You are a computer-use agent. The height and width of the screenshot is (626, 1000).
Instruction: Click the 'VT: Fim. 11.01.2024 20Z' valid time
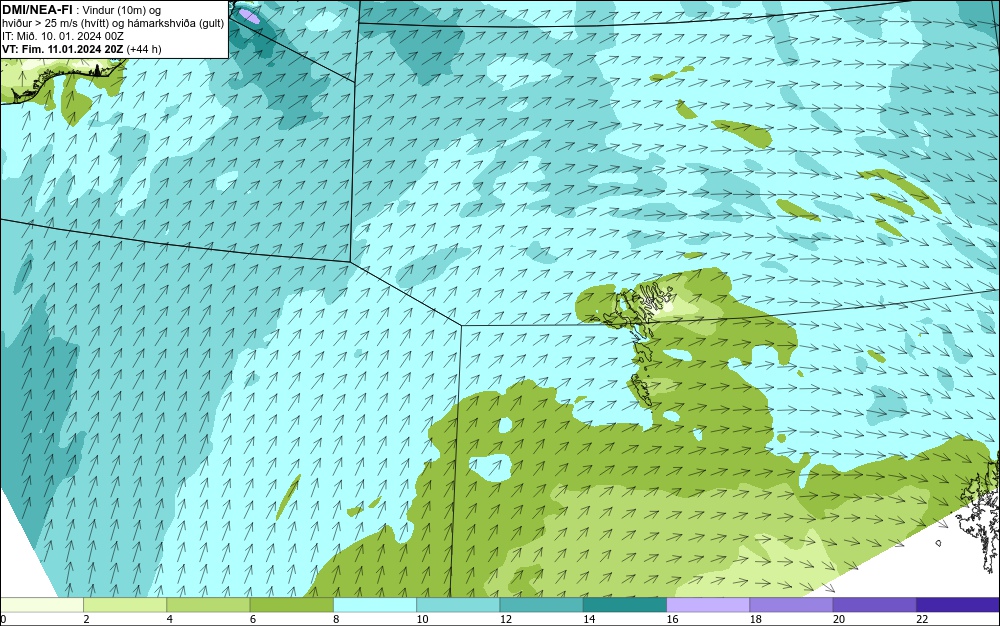pos(63,49)
